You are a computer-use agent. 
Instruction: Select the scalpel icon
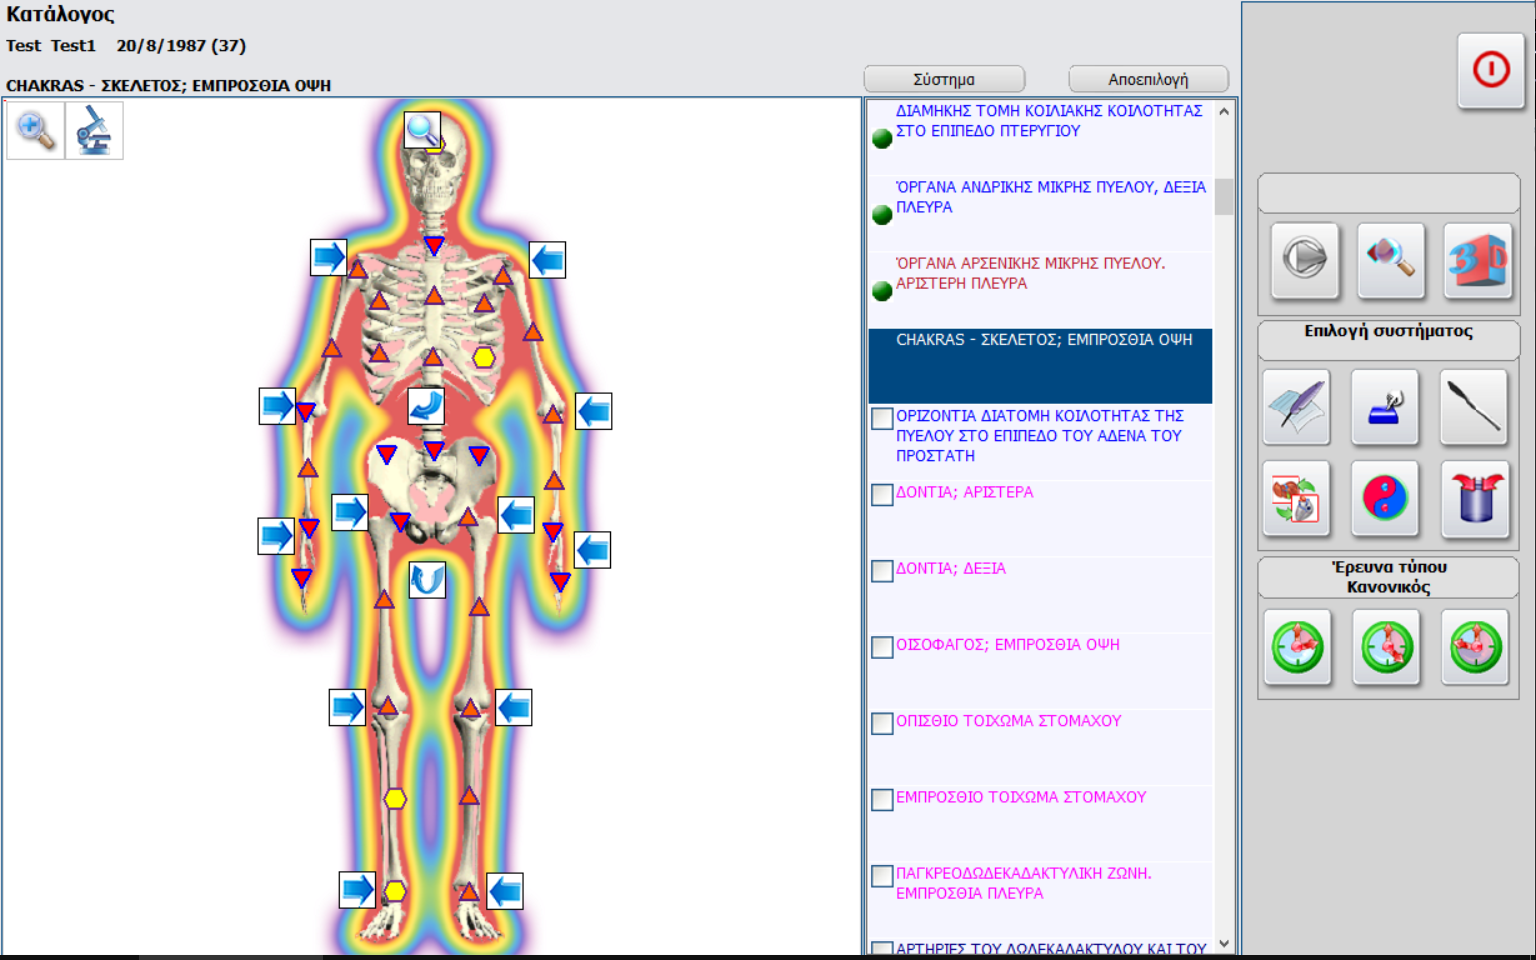[1474, 407]
